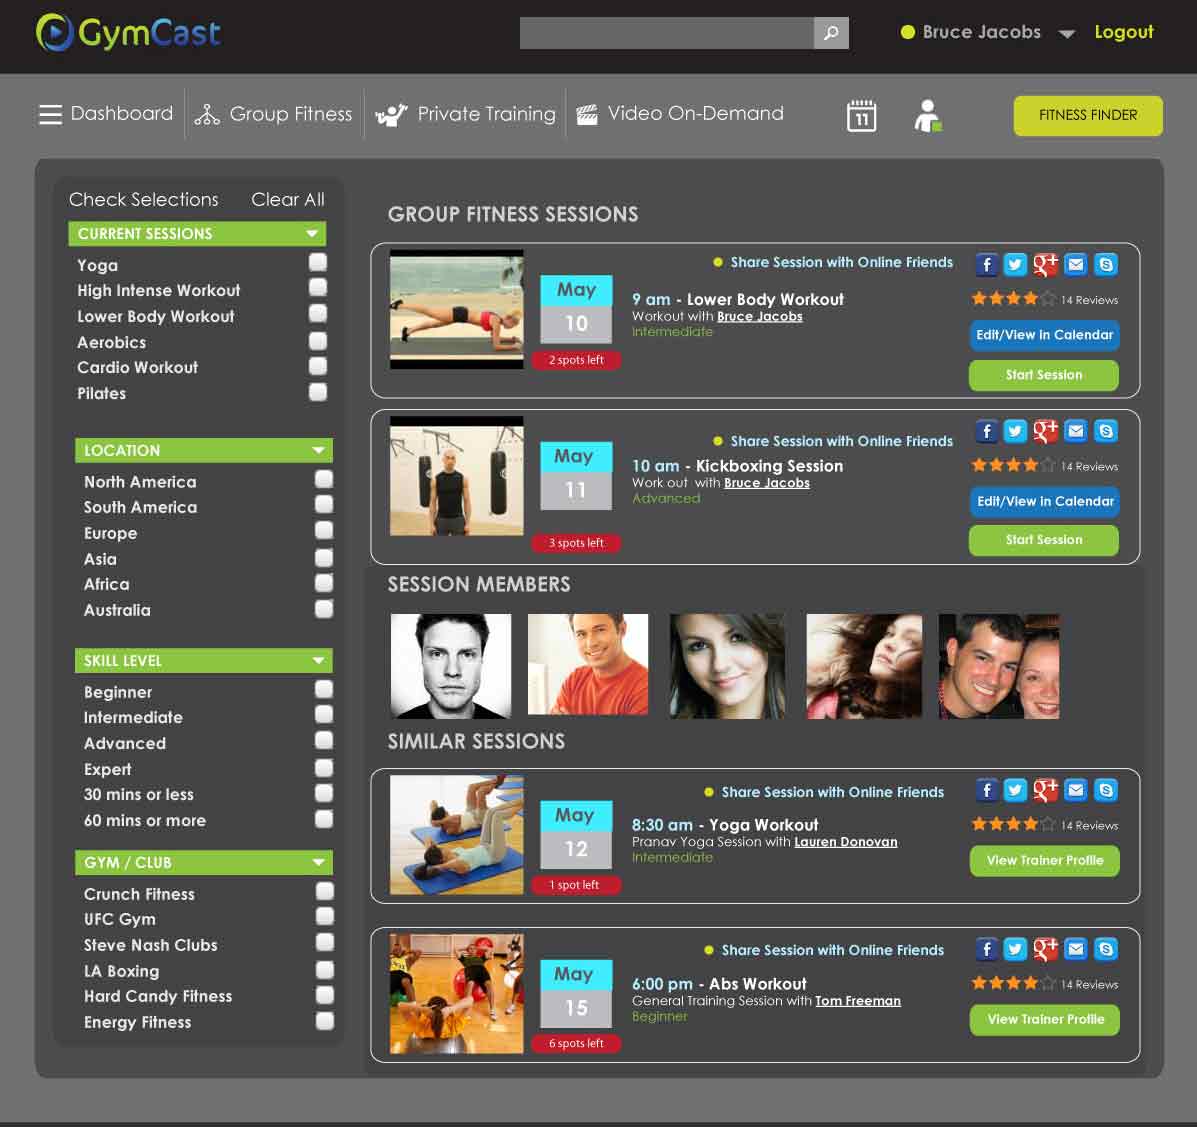Select the UFC Gym checkbox

[324, 916]
